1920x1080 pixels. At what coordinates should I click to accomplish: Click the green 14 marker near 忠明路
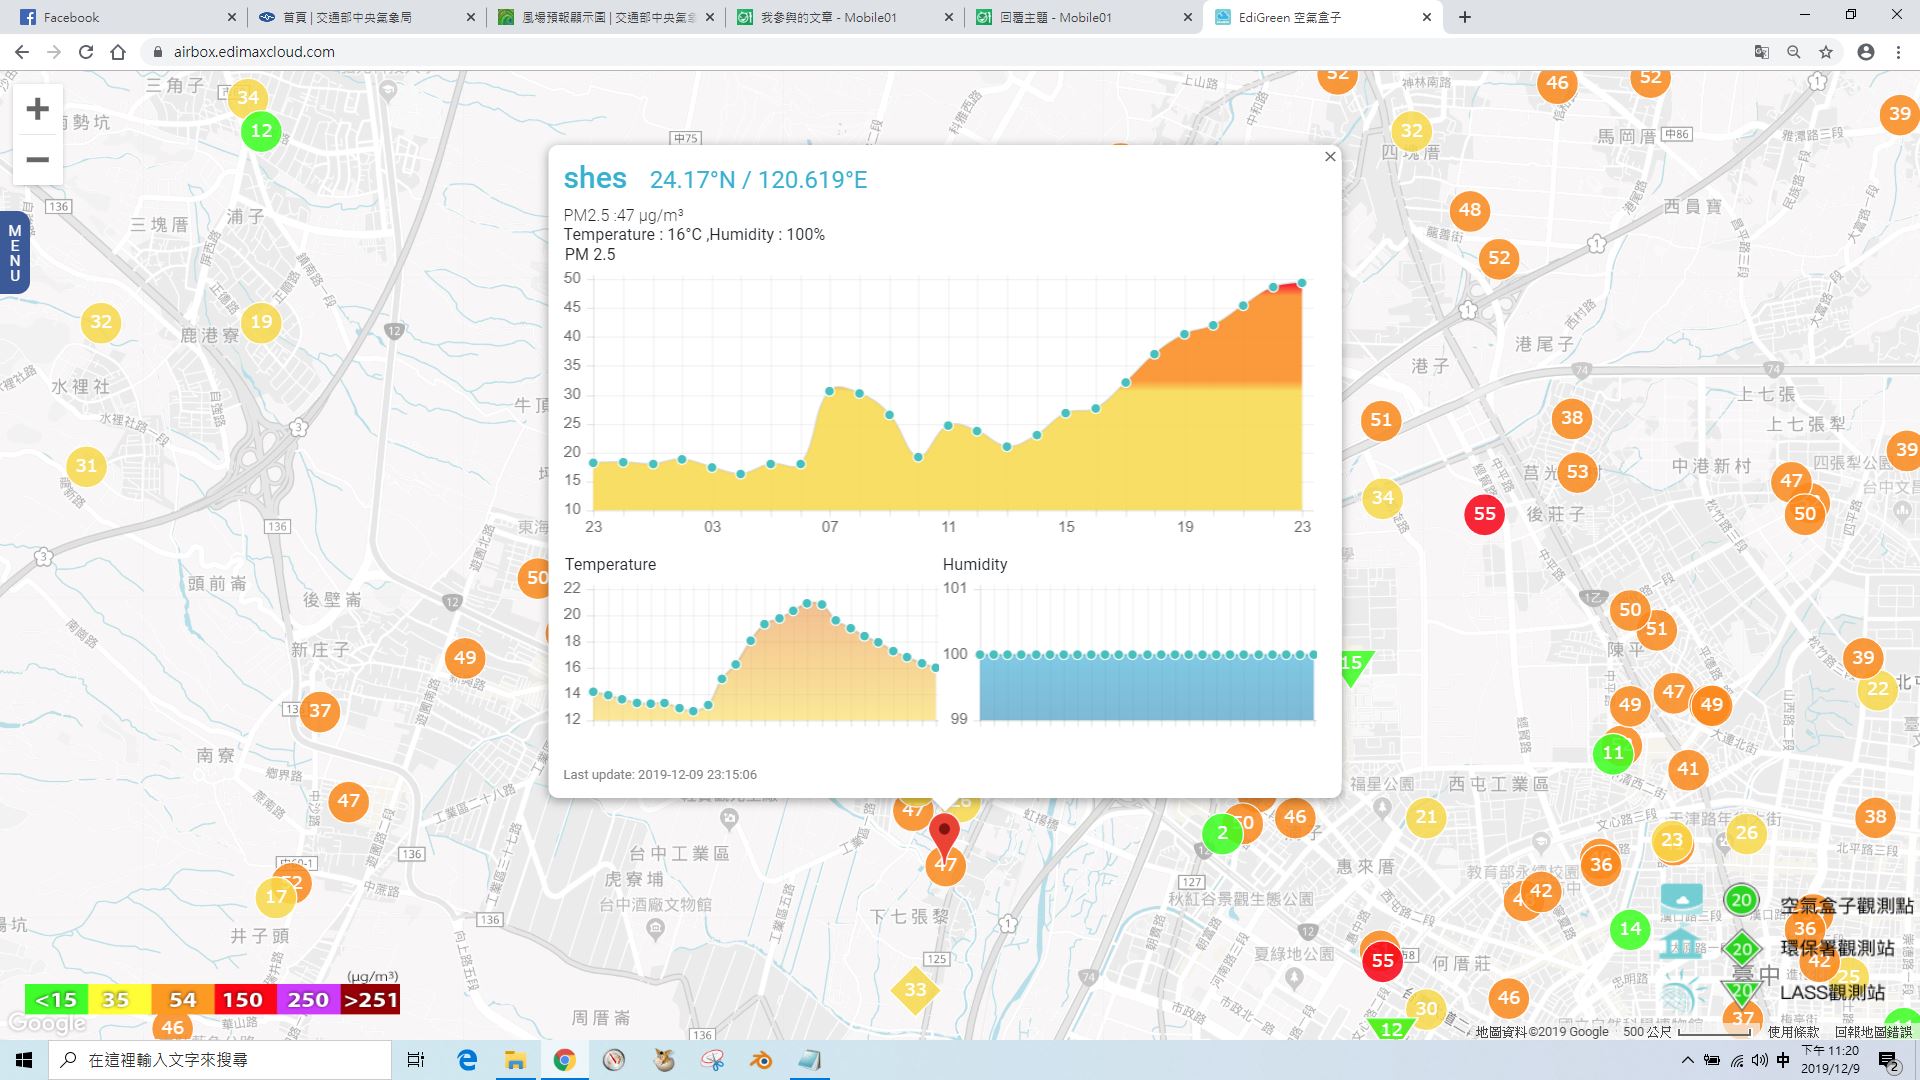point(1630,929)
